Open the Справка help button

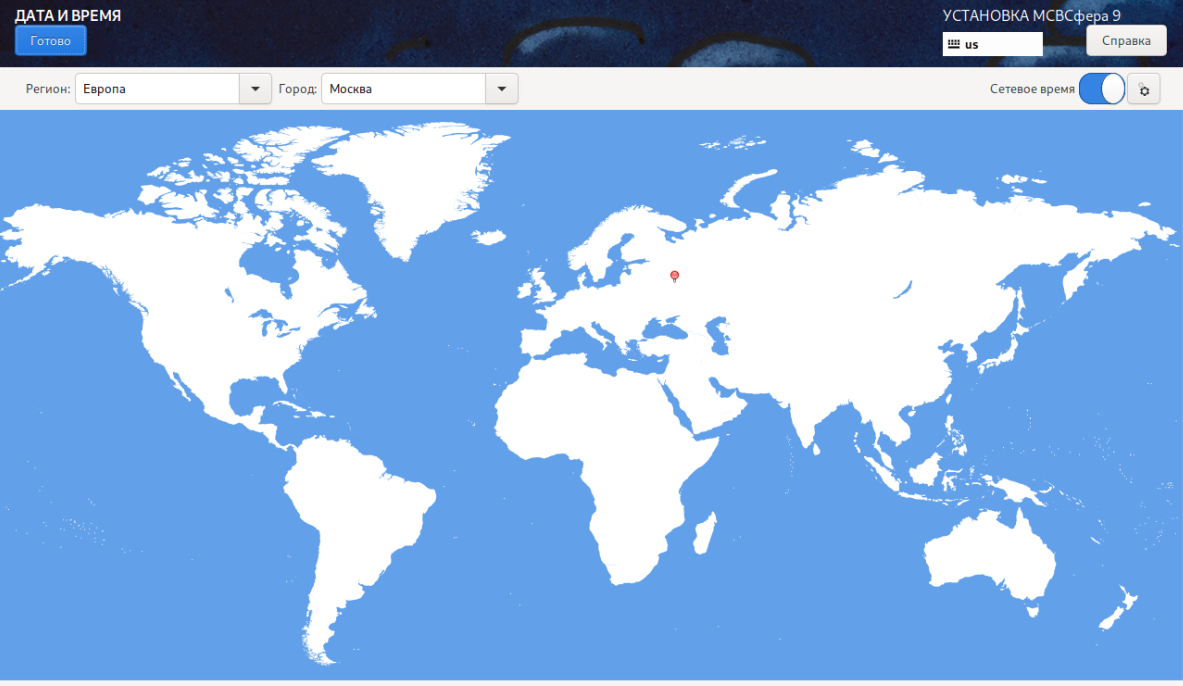pos(1126,40)
